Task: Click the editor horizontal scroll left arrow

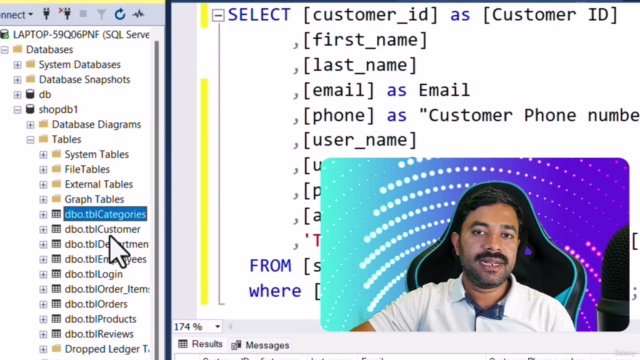Action: [x=230, y=327]
